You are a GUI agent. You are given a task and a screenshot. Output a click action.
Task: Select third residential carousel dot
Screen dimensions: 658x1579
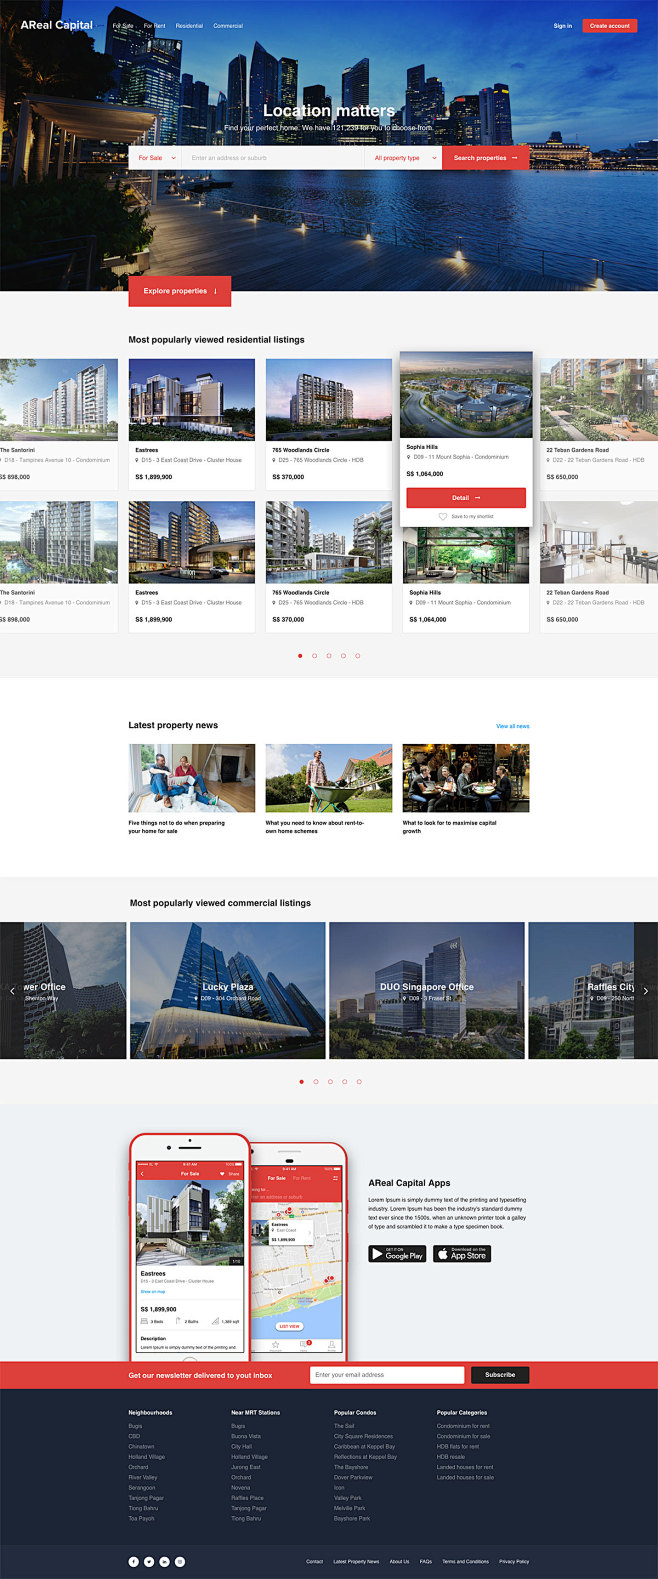pos(329,656)
